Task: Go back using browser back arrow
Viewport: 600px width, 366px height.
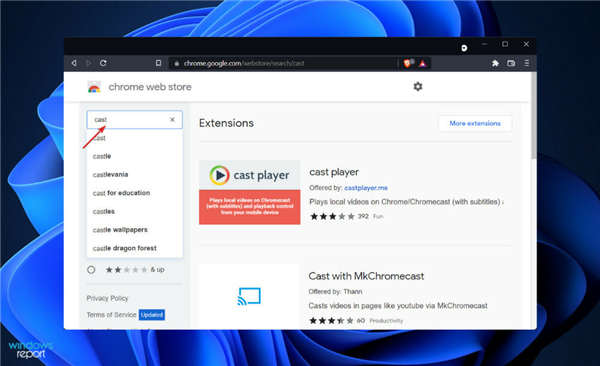Action: (x=74, y=63)
